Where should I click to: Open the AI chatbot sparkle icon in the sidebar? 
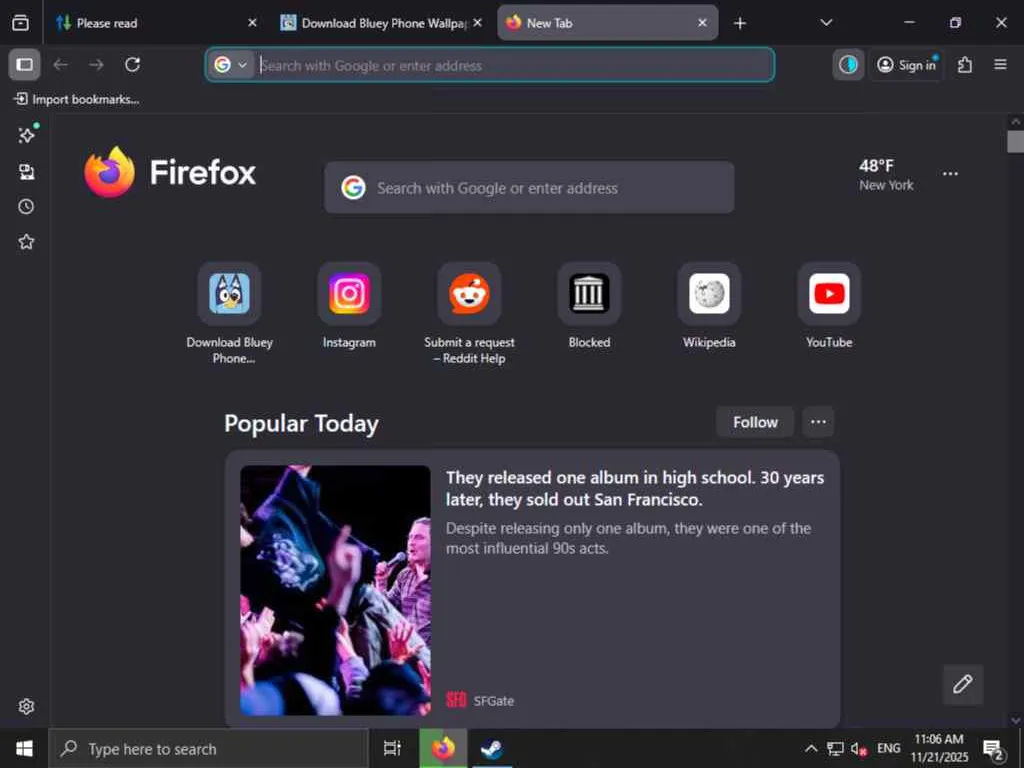pyautogui.click(x=26, y=135)
